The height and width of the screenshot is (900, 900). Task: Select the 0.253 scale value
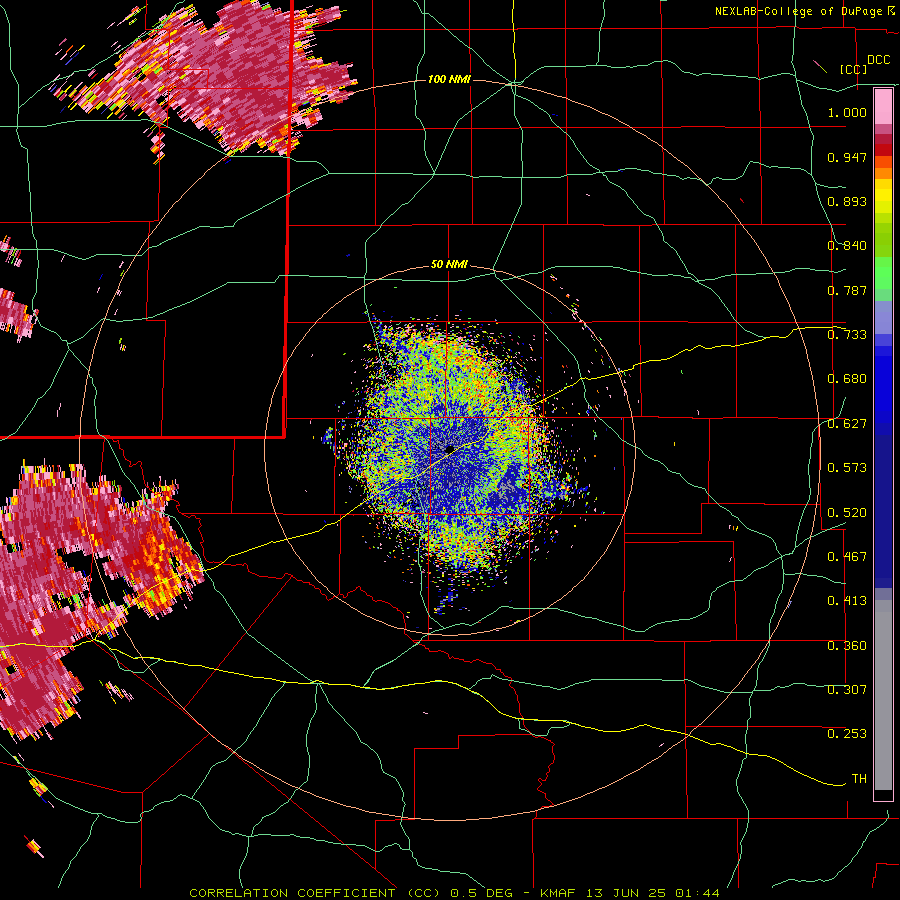tap(847, 734)
